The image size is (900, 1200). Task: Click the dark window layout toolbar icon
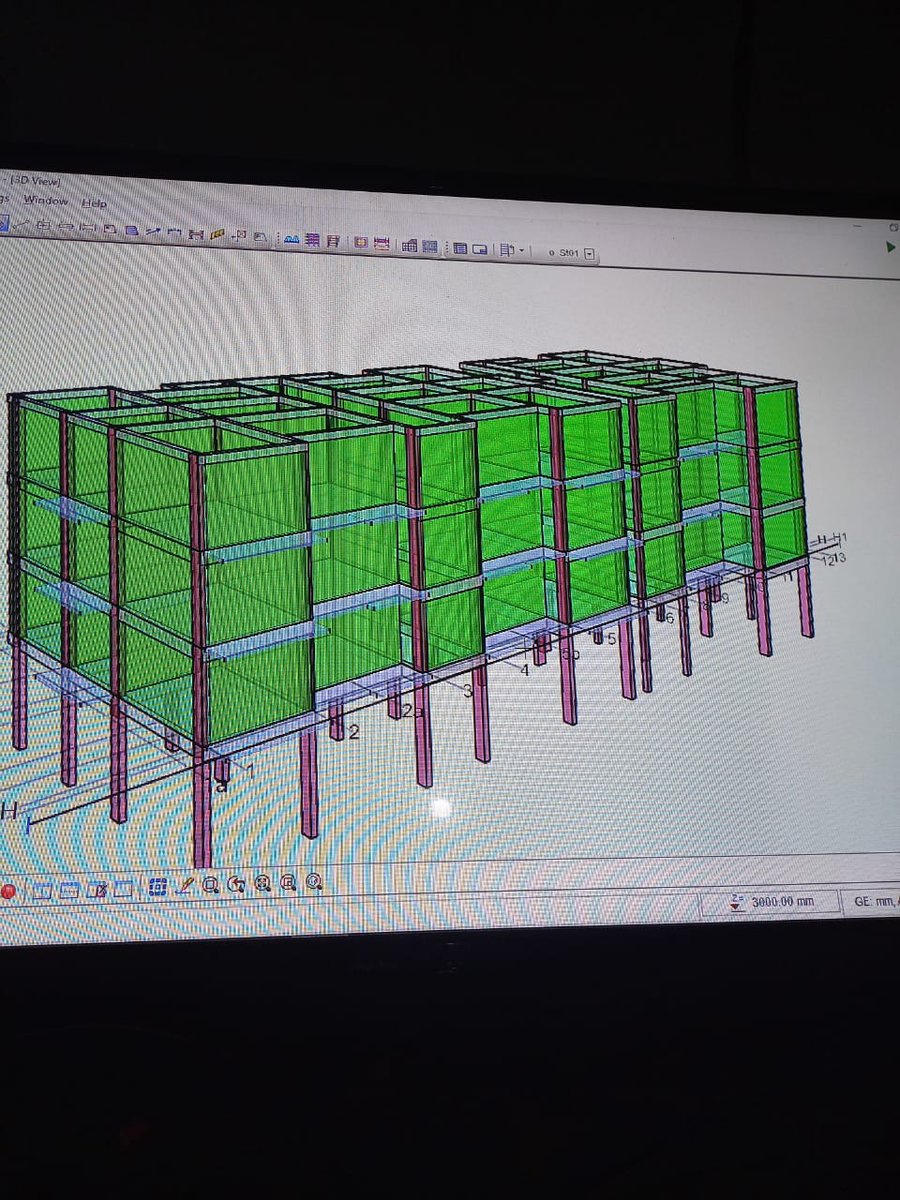pos(459,248)
